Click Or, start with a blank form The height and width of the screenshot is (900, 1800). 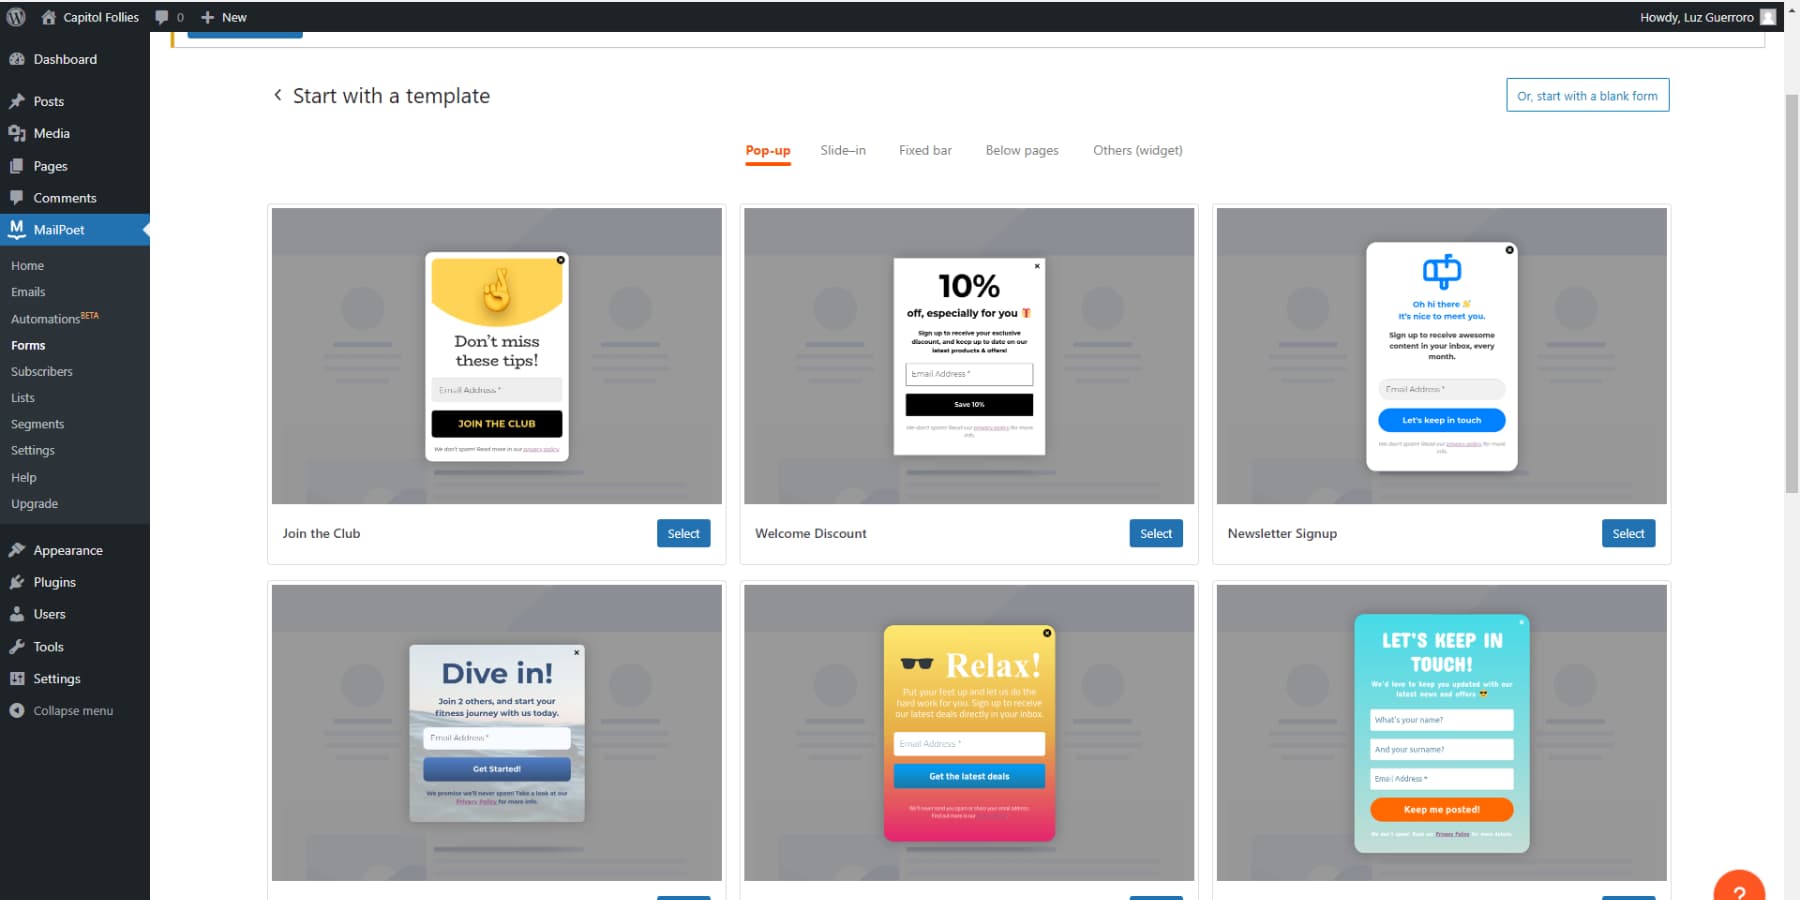tap(1587, 95)
